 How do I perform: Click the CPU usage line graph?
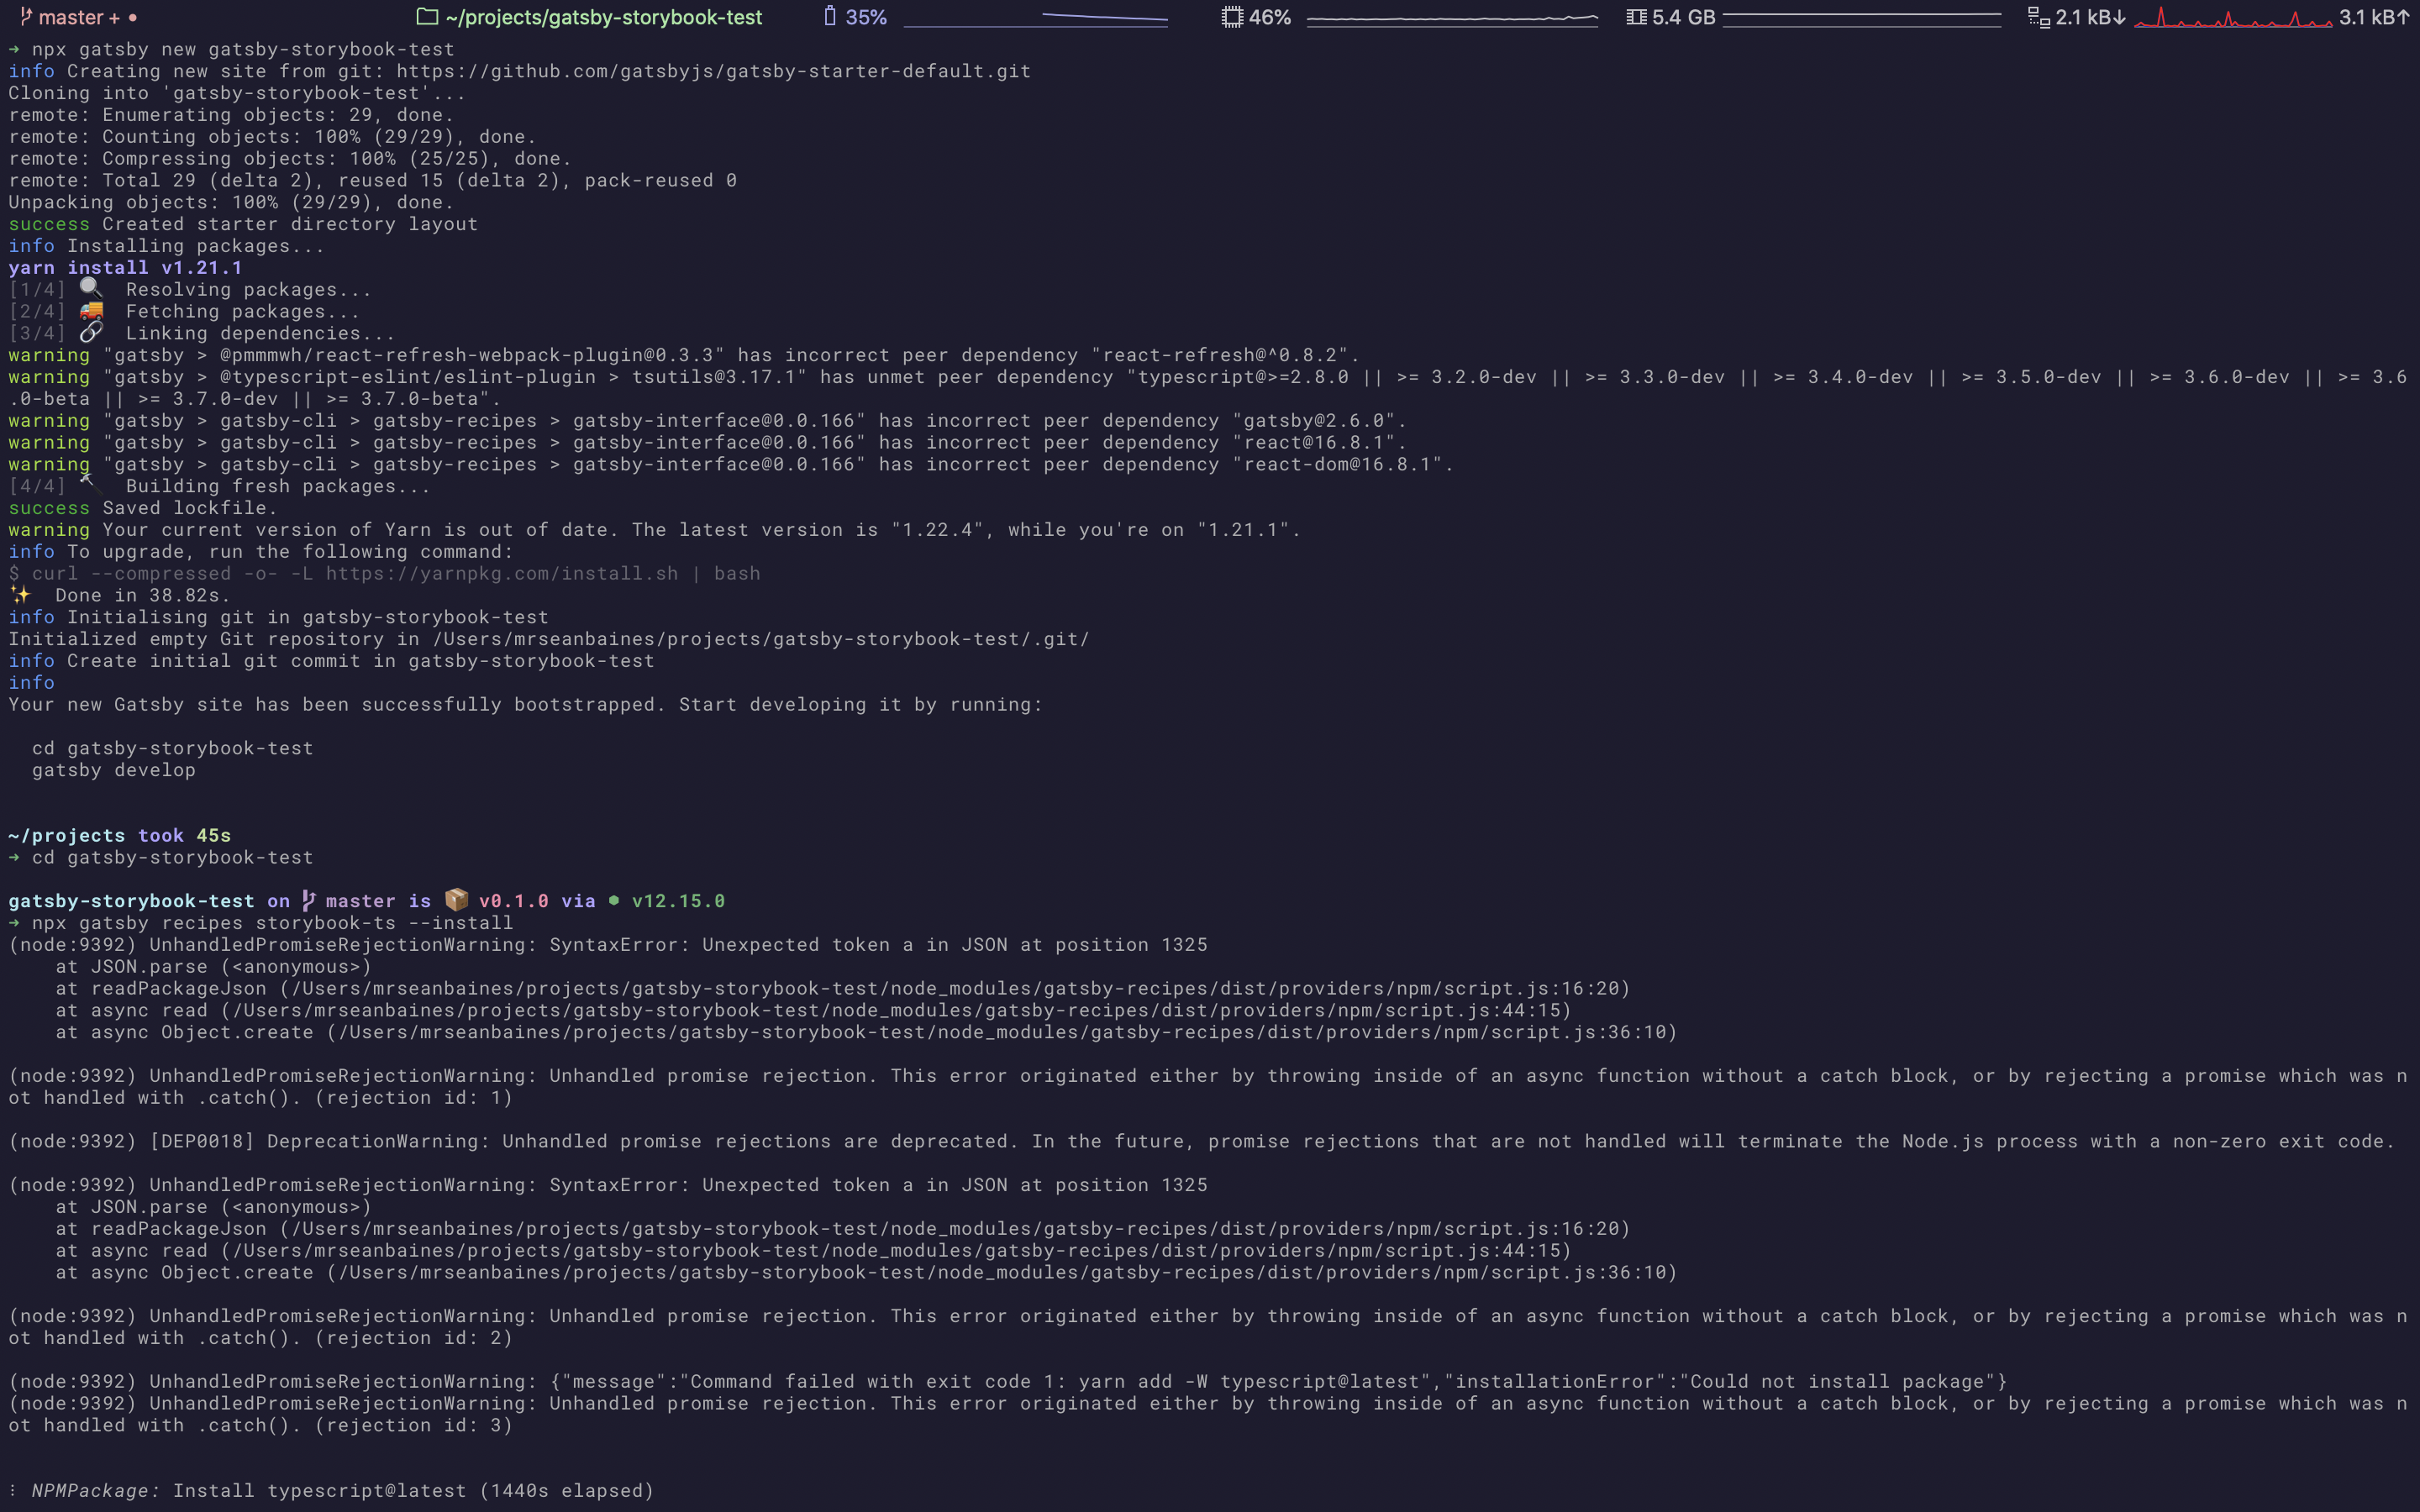(x=1451, y=18)
